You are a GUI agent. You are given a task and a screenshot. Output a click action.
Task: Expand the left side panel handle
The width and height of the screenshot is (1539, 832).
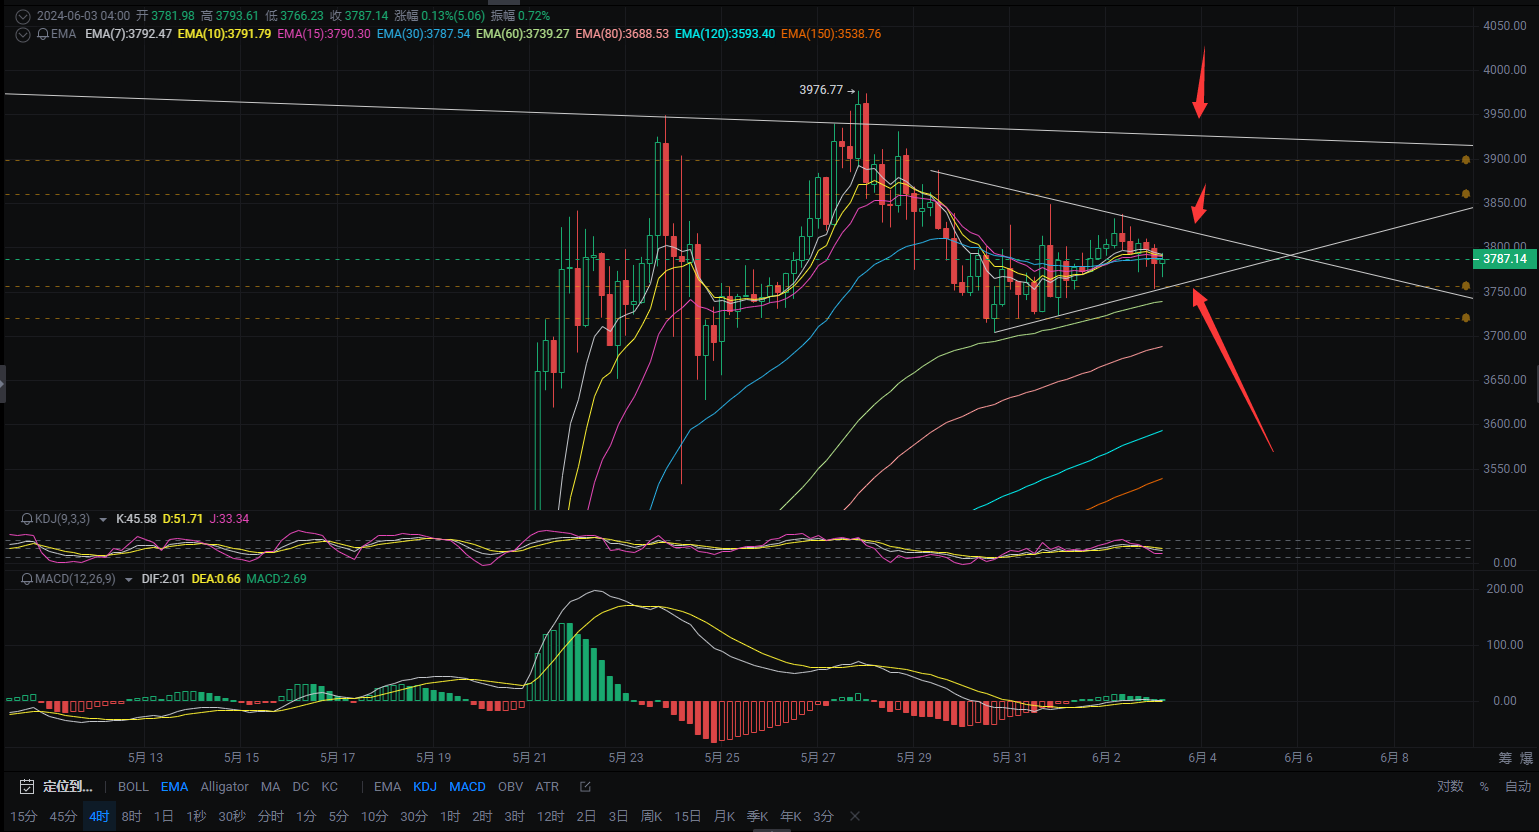[x=3, y=384]
